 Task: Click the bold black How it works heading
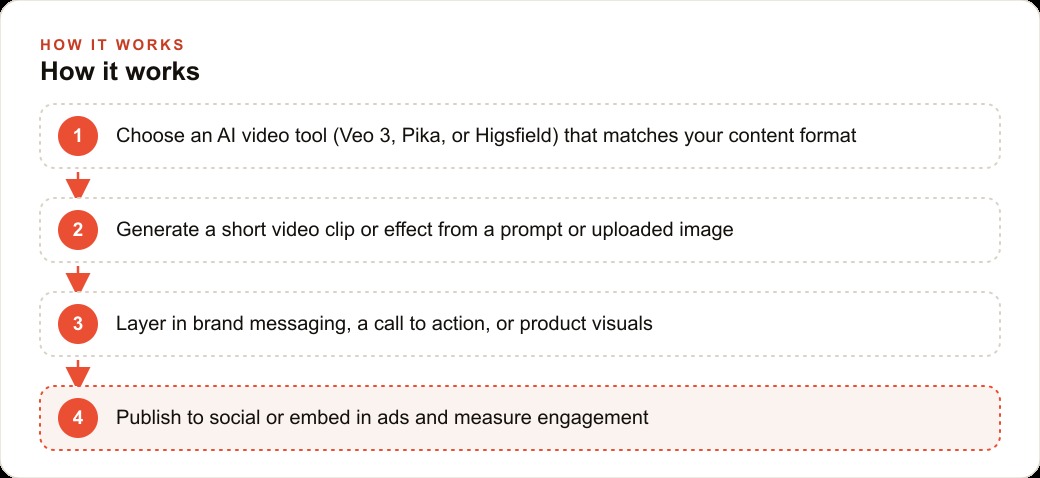[x=120, y=72]
